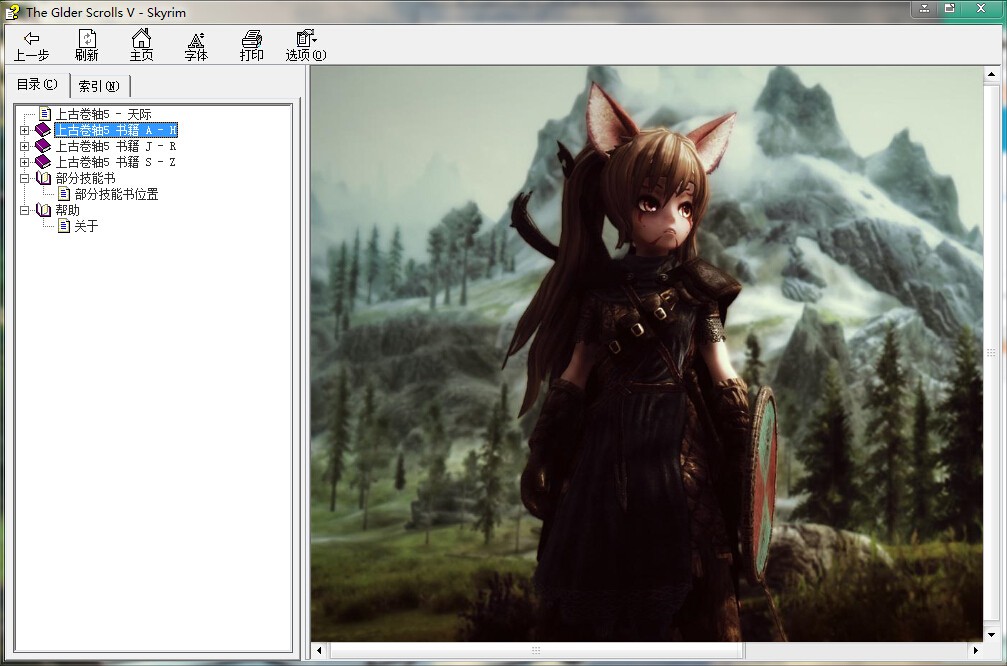Select 部分技能书位置 in the tree

point(116,194)
